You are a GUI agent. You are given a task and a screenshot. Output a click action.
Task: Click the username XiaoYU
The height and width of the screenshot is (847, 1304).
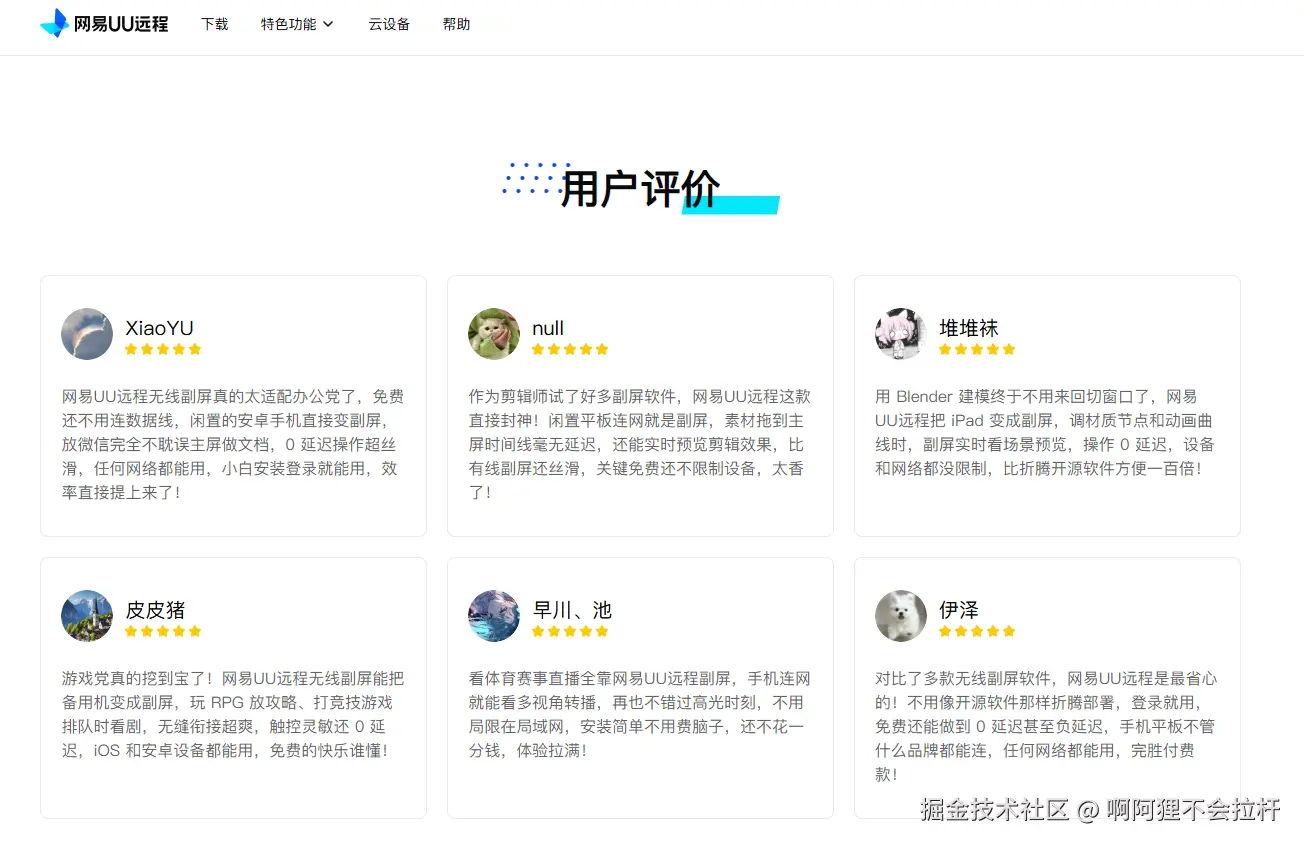[159, 328]
